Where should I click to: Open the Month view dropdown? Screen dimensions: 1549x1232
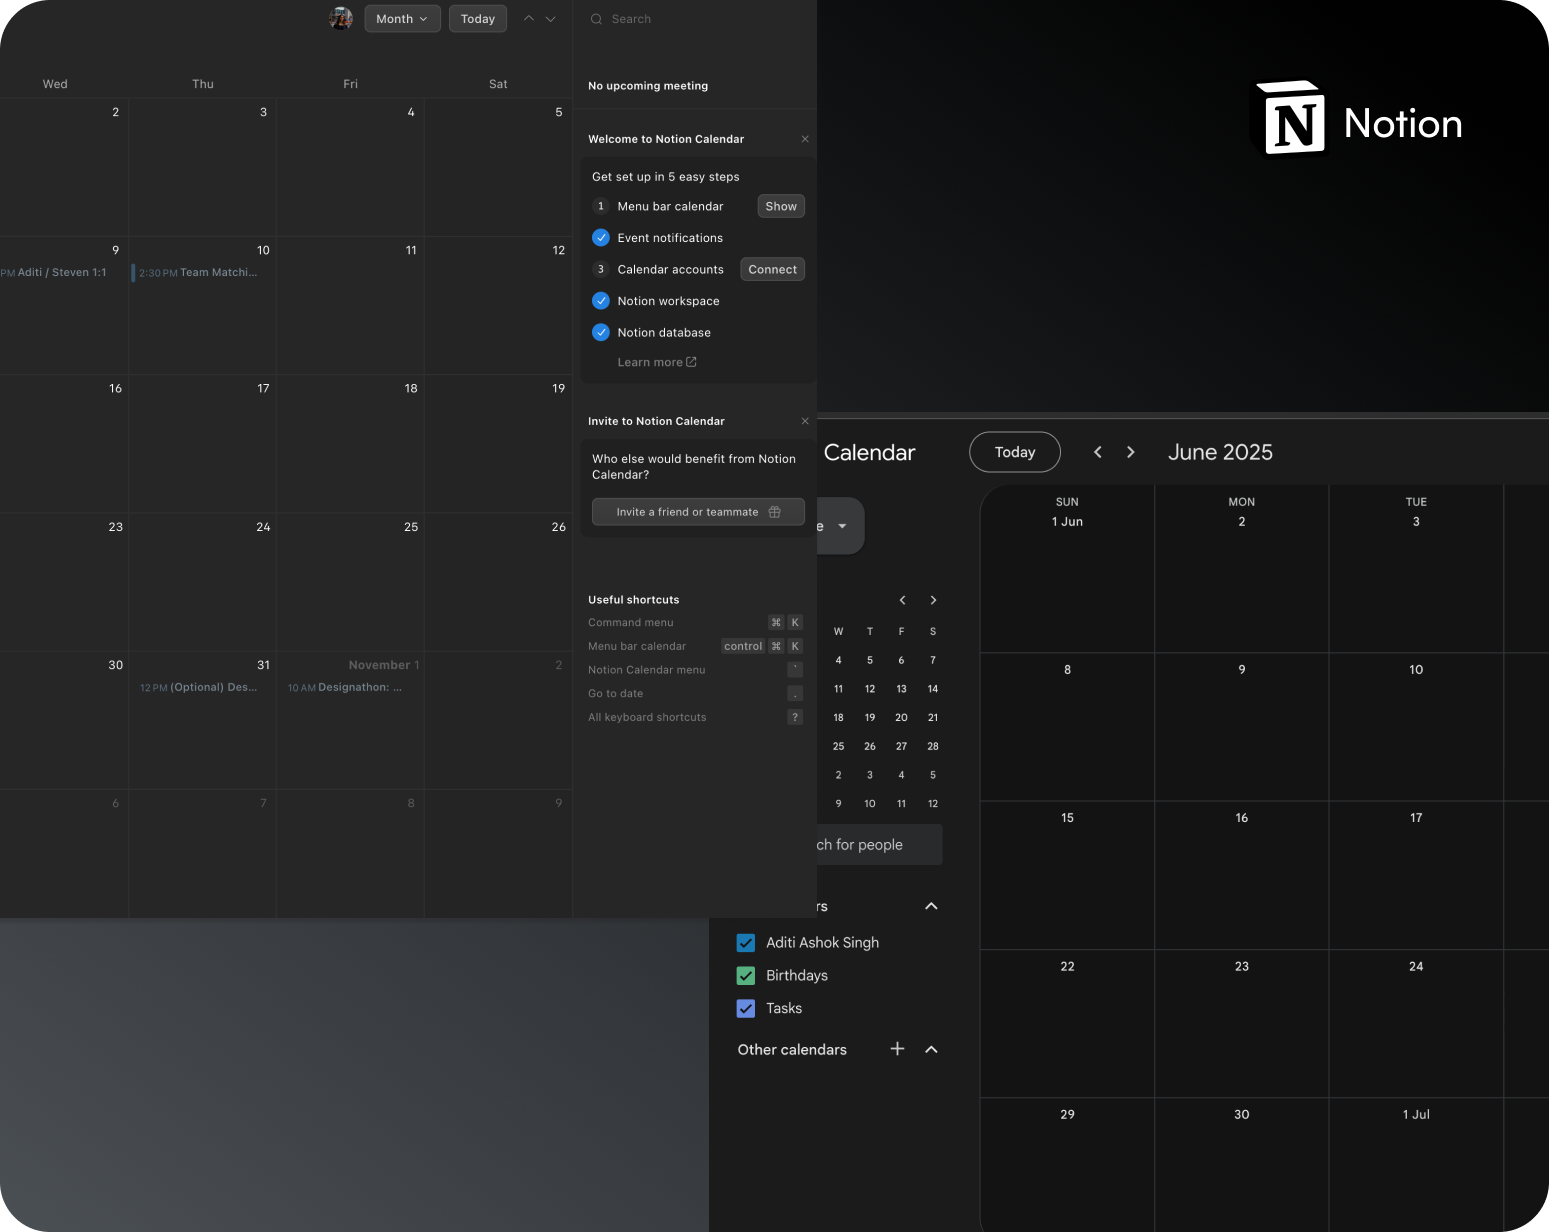pos(402,19)
